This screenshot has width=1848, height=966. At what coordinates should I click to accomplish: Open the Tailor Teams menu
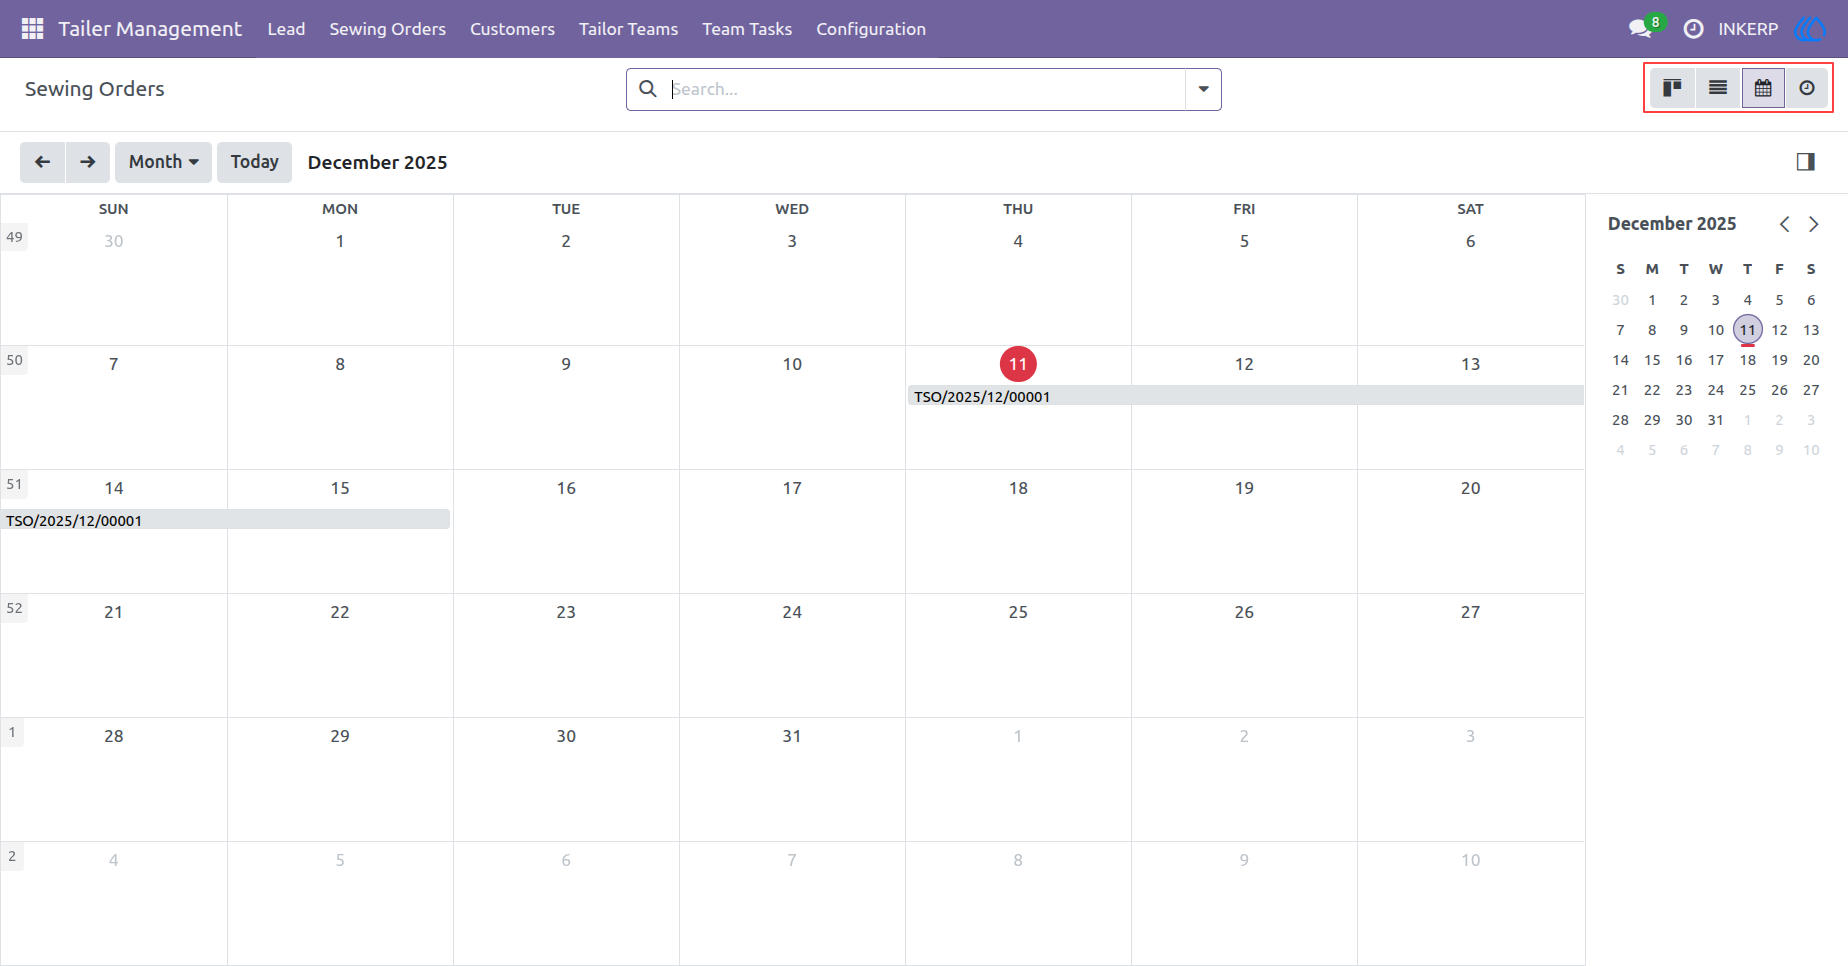(x=628, y=29)
